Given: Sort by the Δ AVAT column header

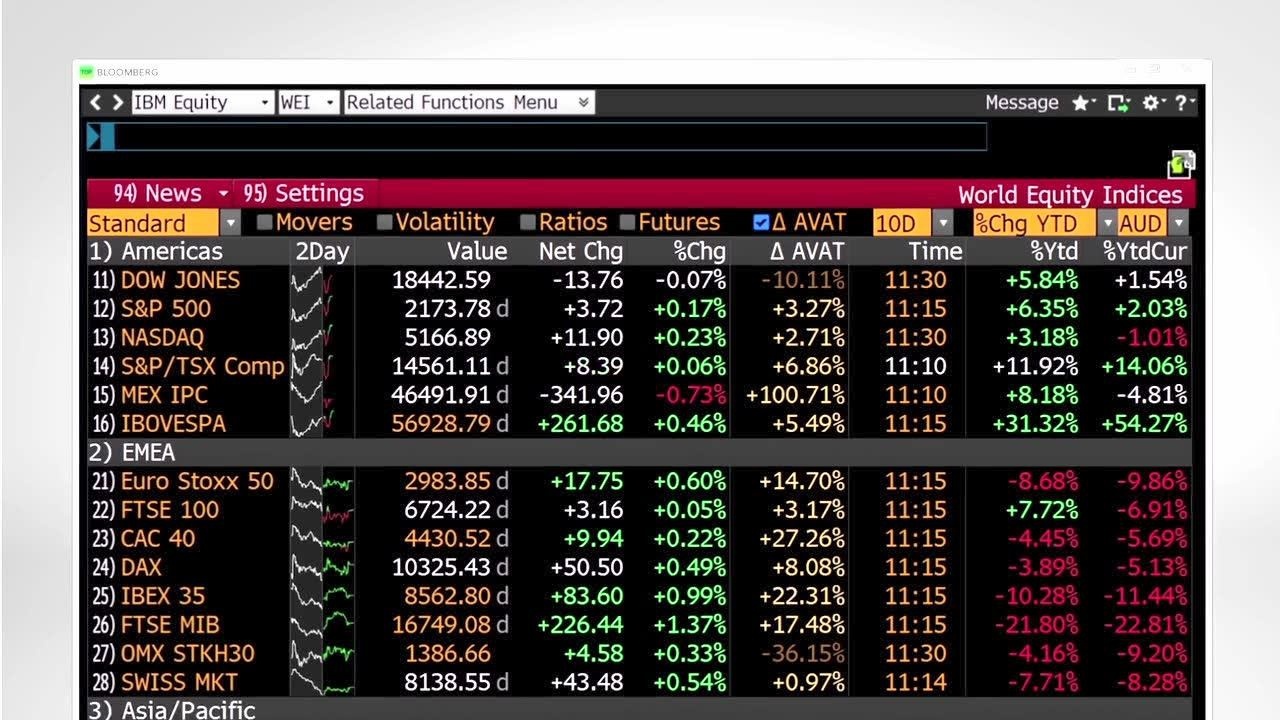Looking at the screenshot, I should (x=807, y=252).
